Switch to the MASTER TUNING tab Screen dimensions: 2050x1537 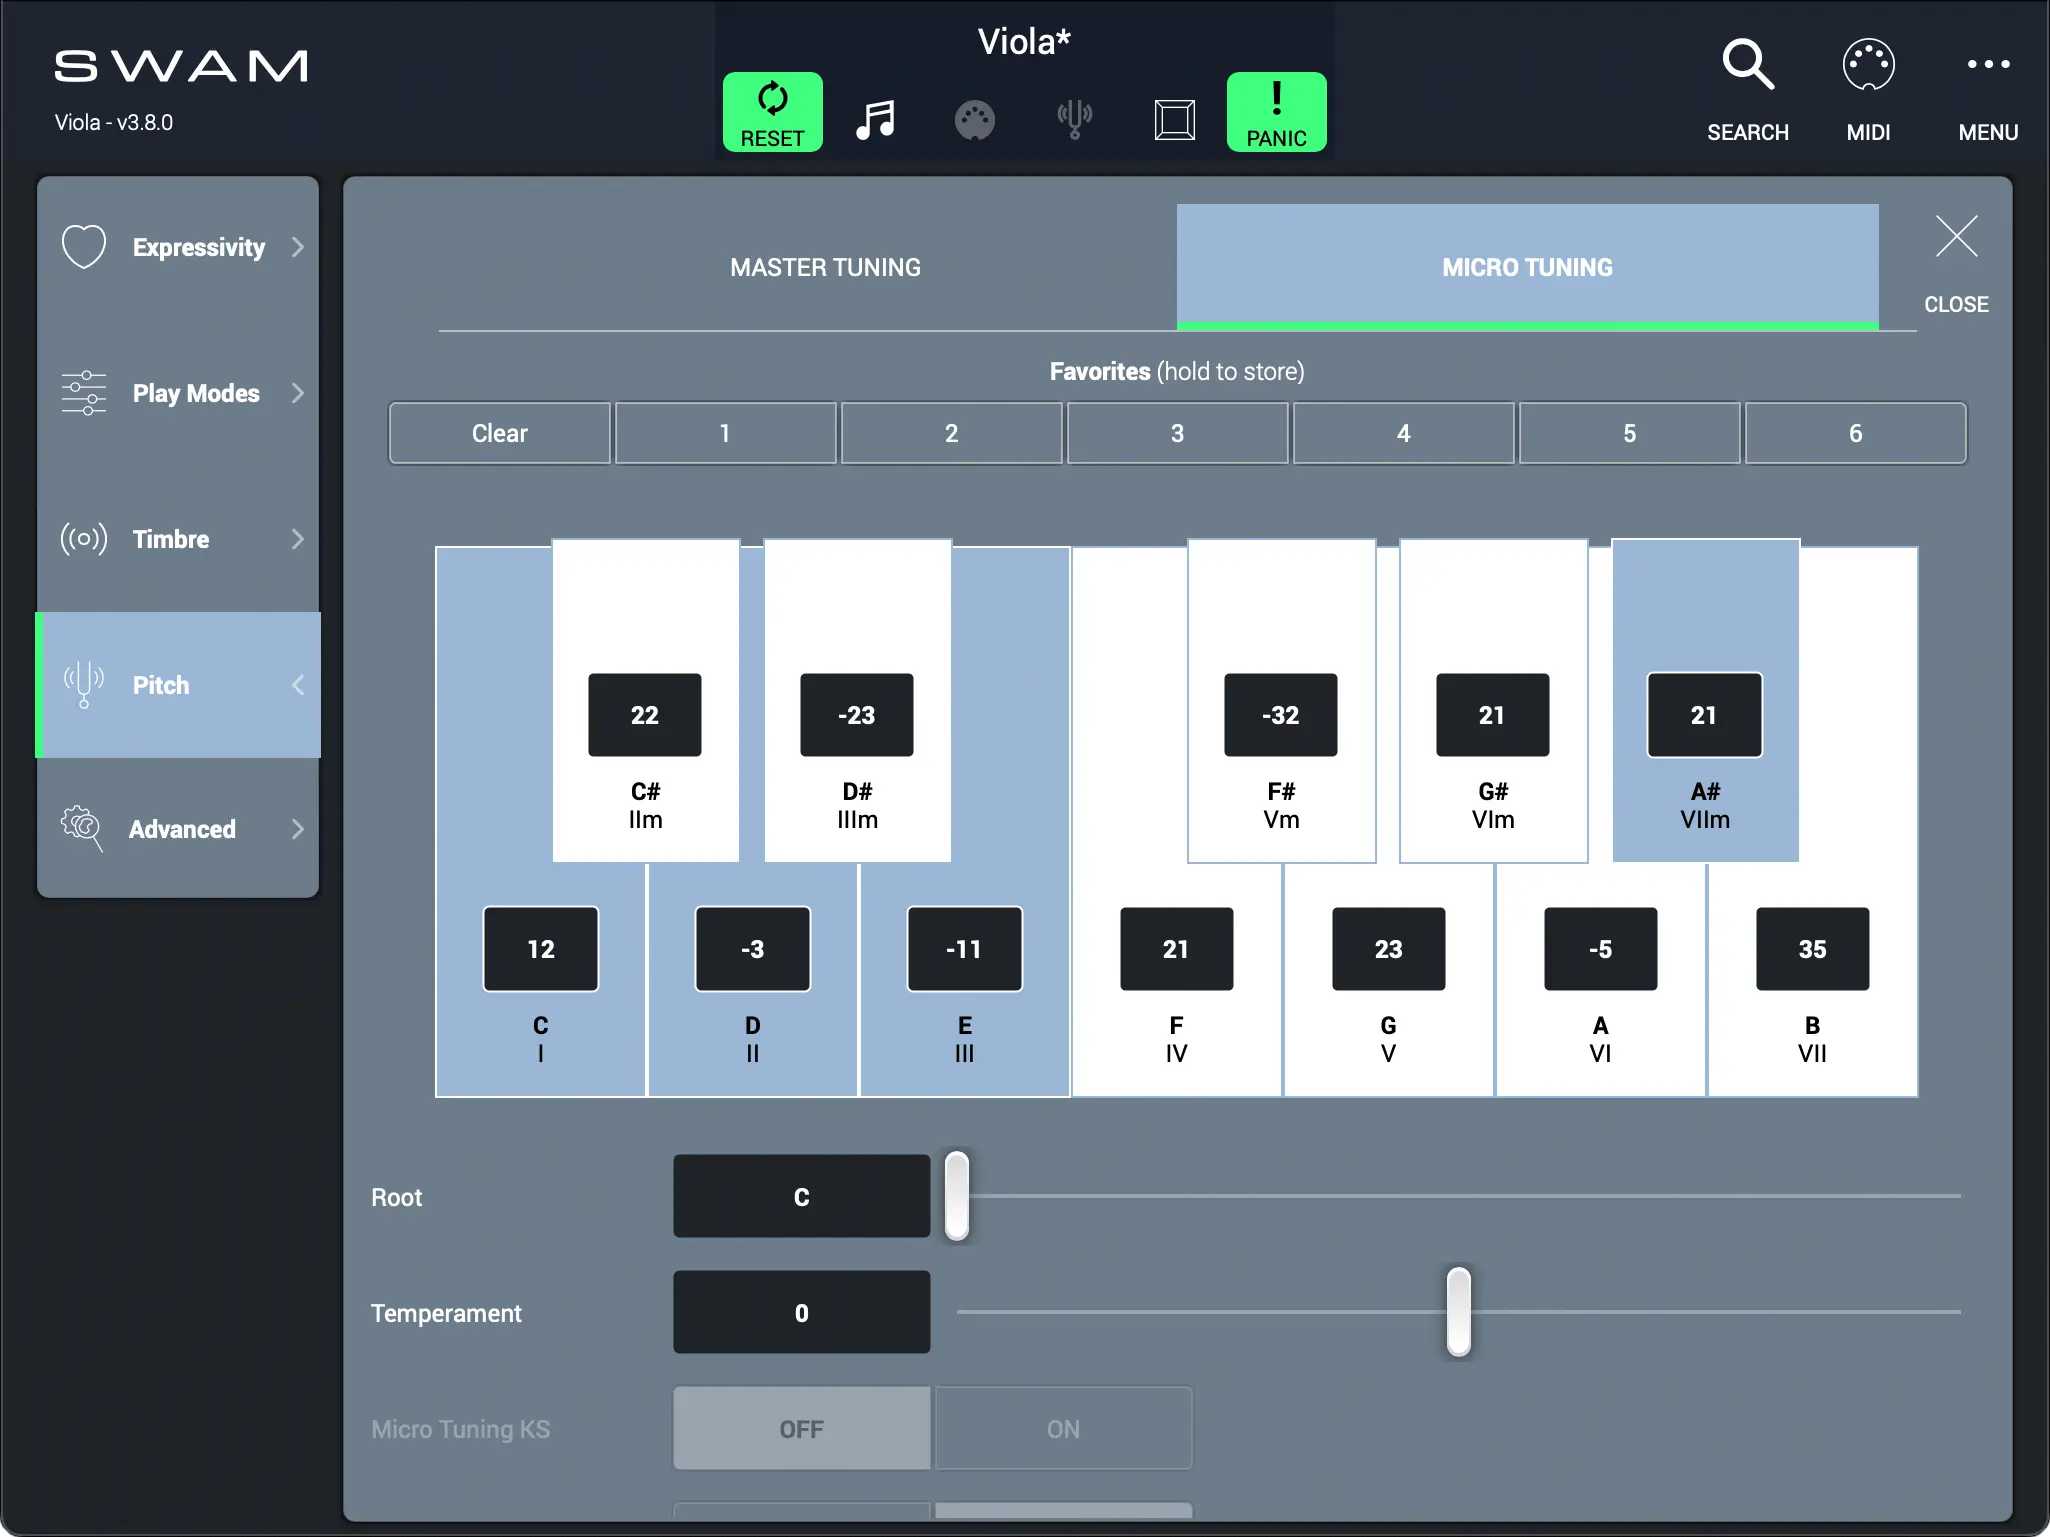pyautogui.click(x=825, y=267)
